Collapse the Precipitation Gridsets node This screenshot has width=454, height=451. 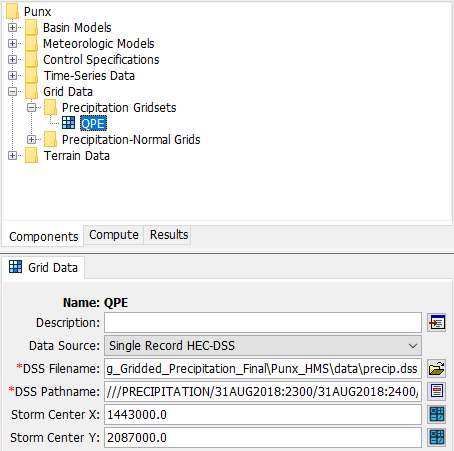pos(31,107)
